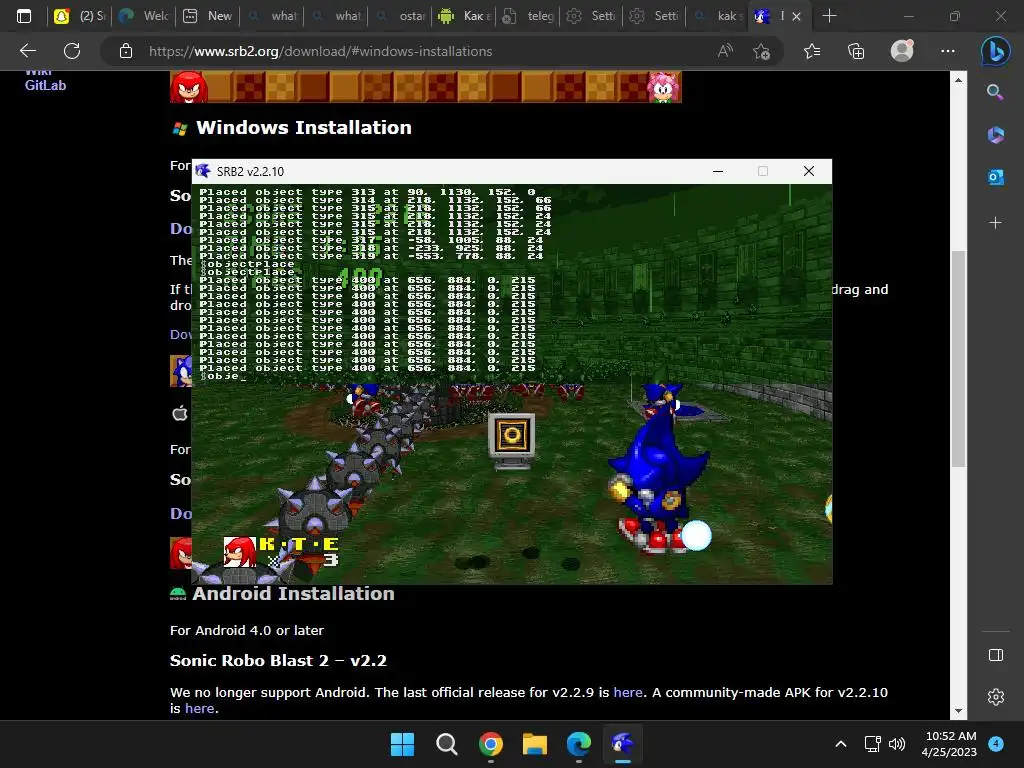Click the Windows Installation heading
The width and height of the screenshot is (1024, 768).
tap(304, 127)
